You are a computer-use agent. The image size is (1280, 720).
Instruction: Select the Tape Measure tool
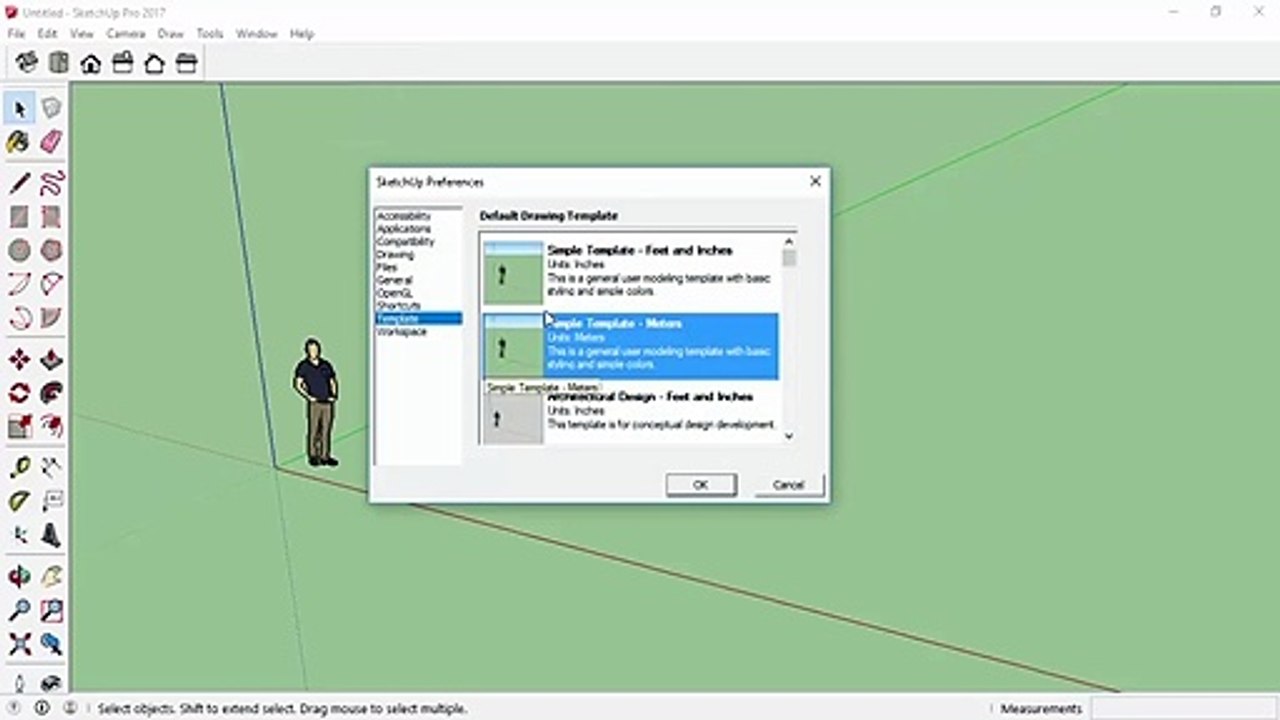click(x=19, y=467)
